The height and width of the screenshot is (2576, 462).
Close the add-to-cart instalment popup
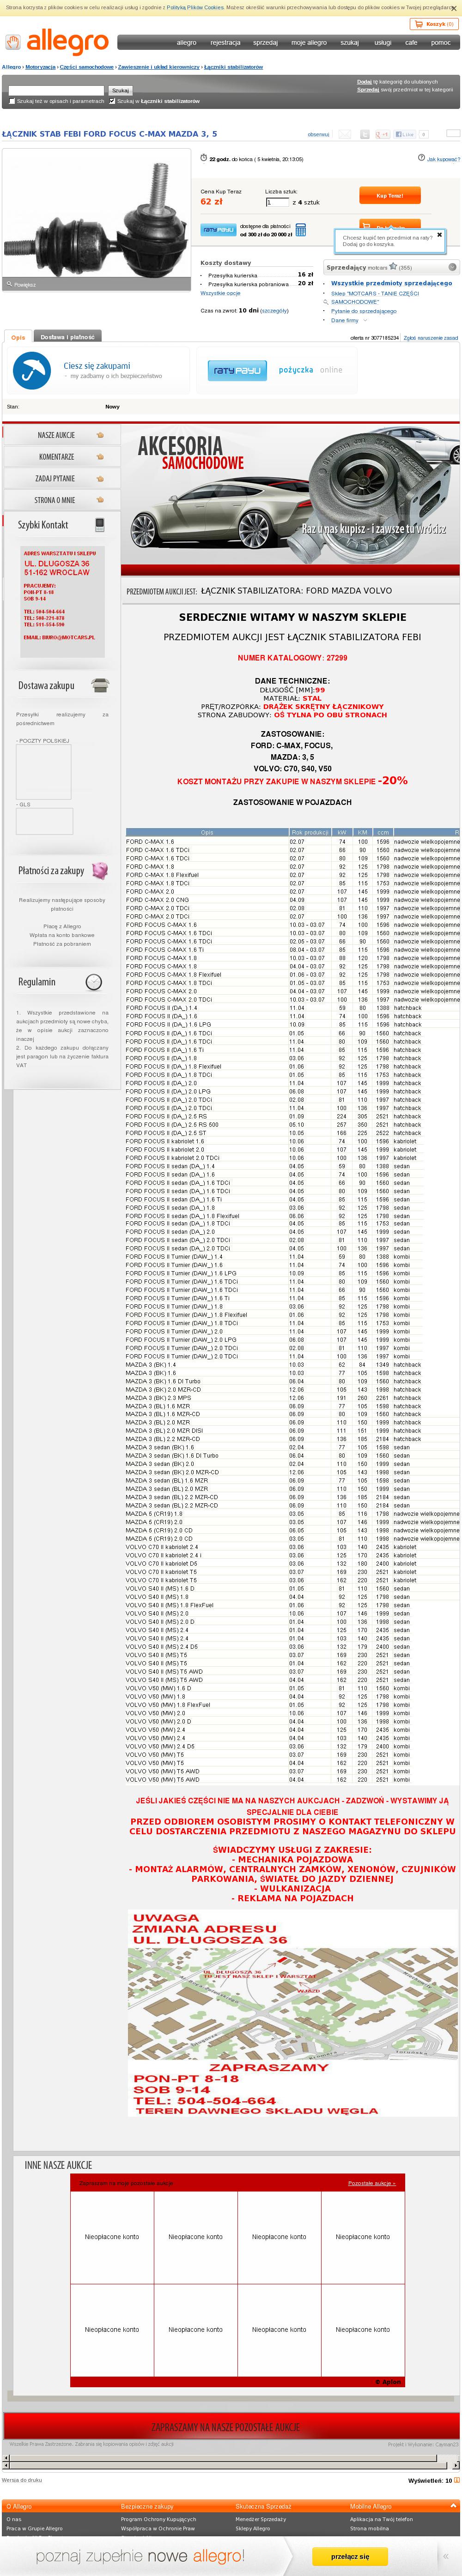pos(439,235)
